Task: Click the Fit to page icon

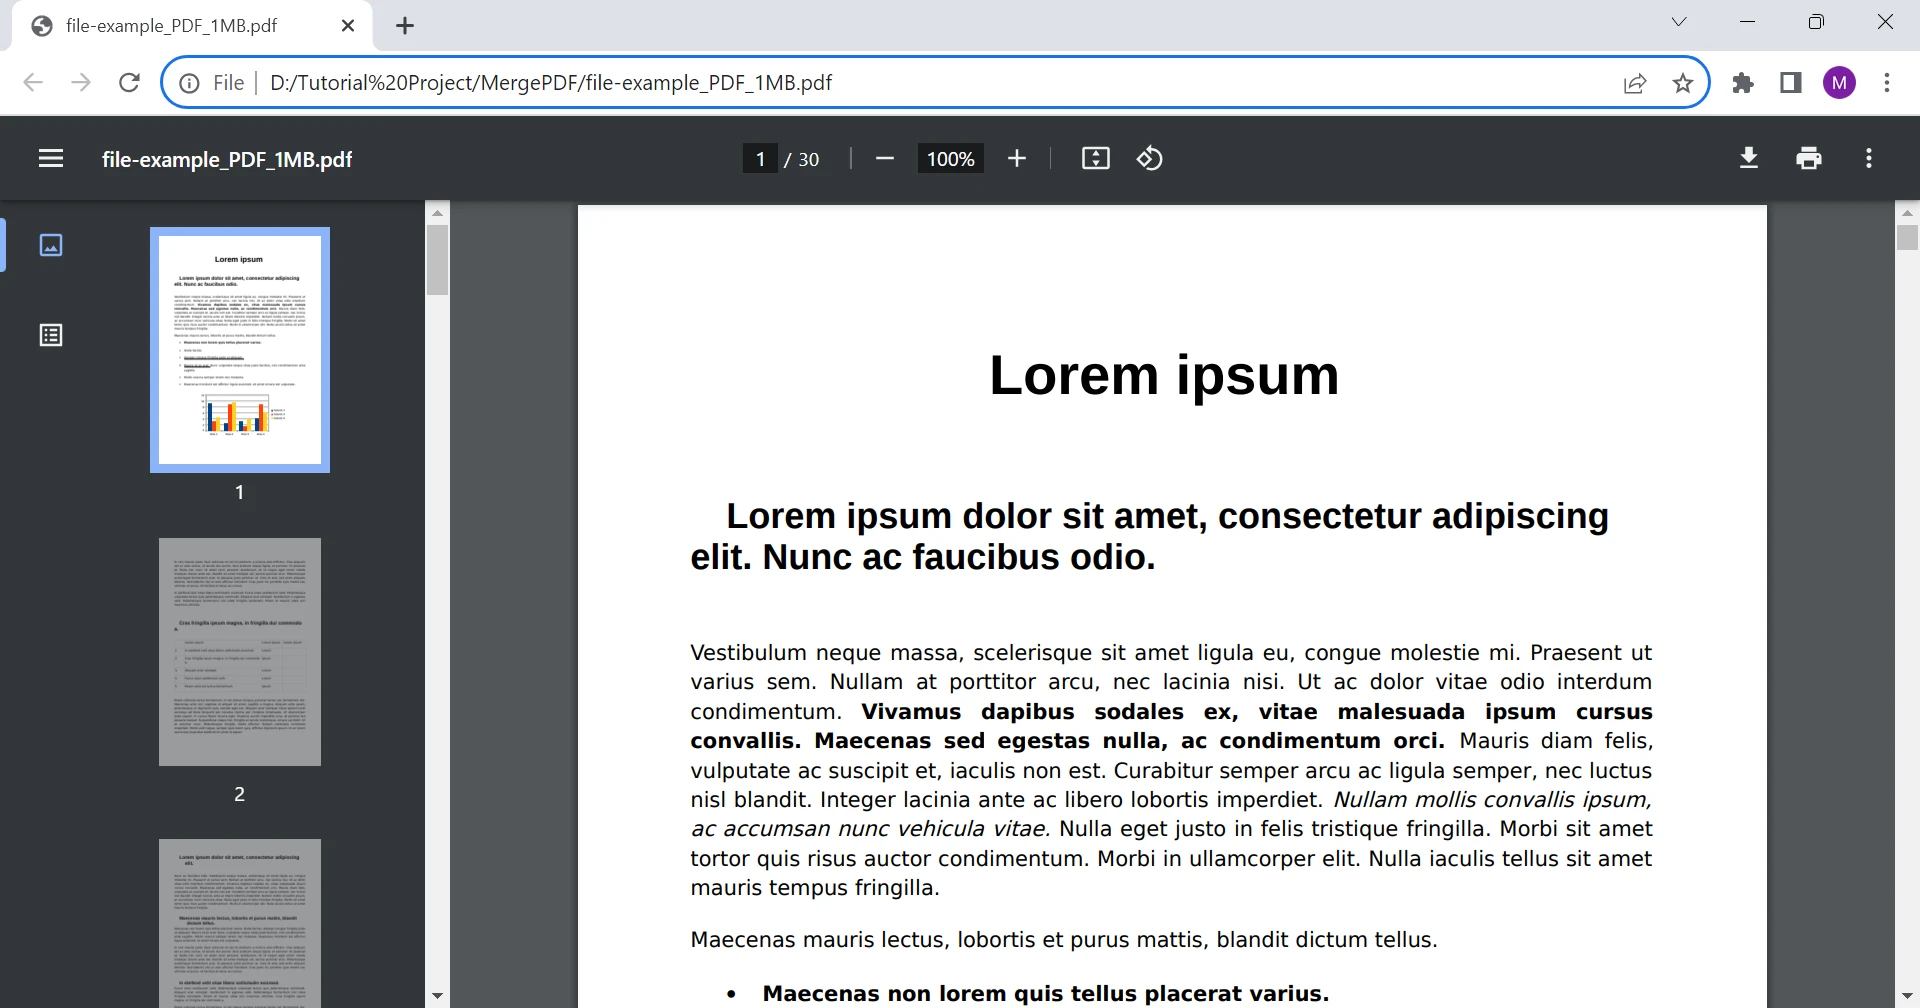Action: click(x=1095, y=159)
